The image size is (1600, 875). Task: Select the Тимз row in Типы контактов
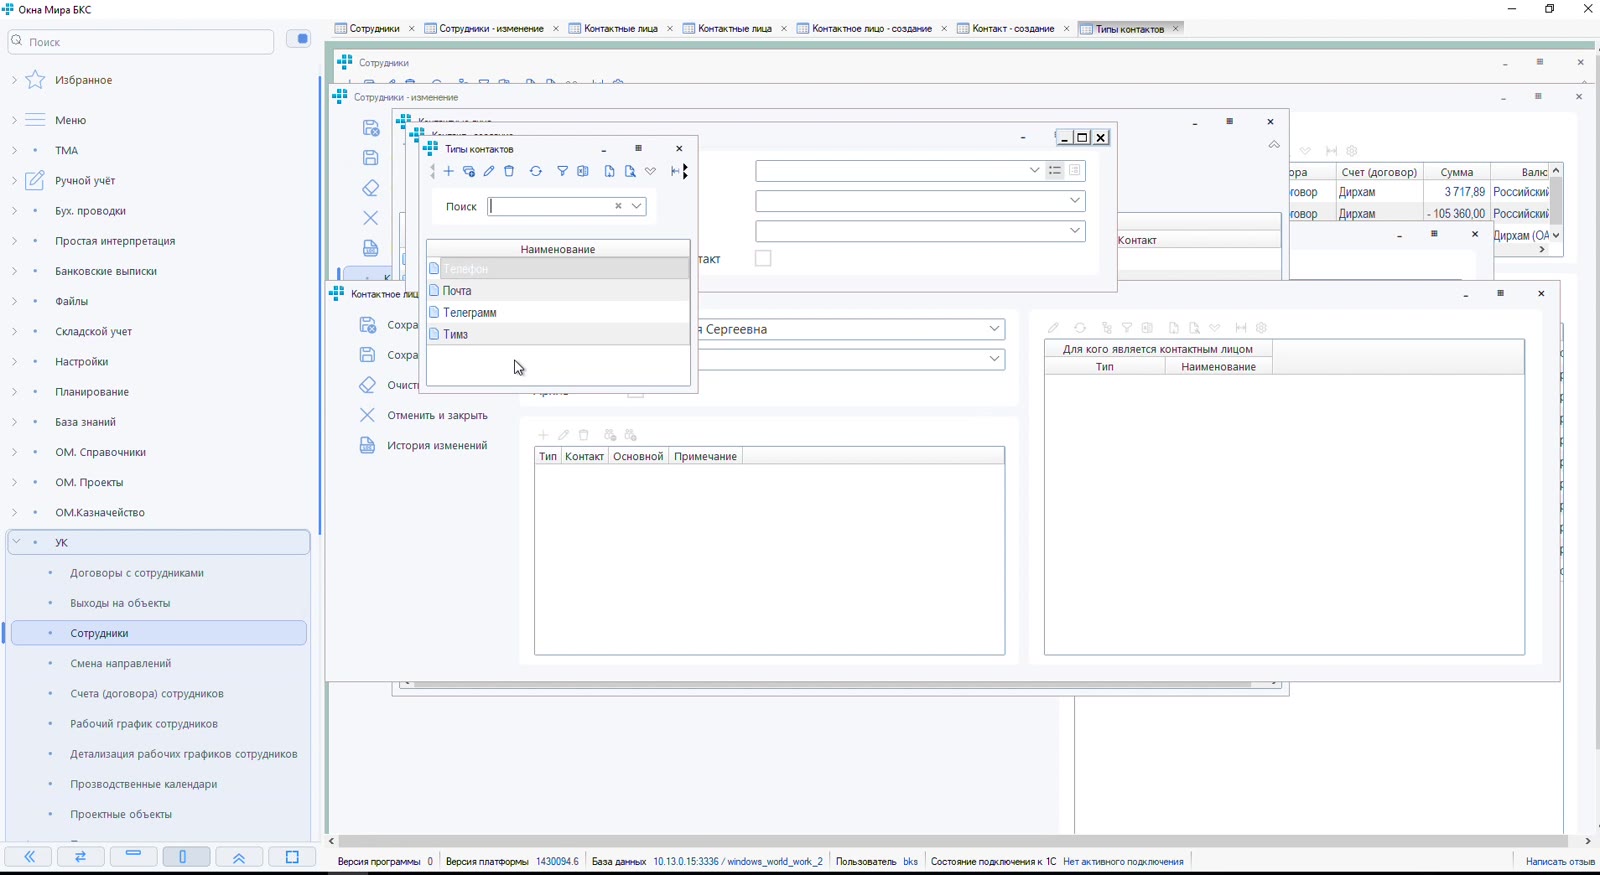[558, 335]
